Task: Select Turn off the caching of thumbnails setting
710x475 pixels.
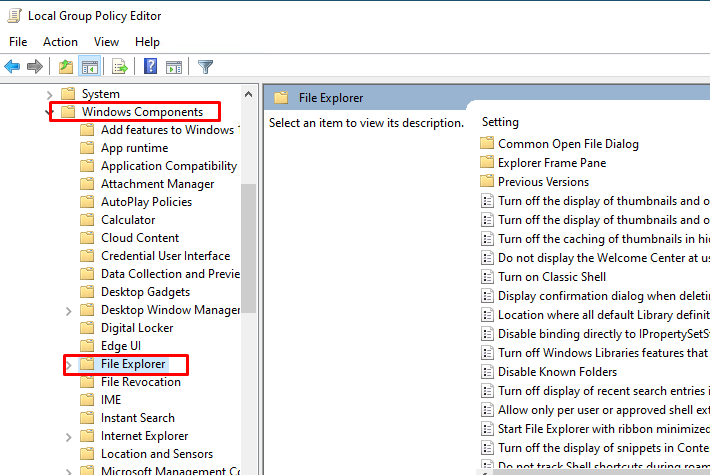Action: tap(604, 239)
